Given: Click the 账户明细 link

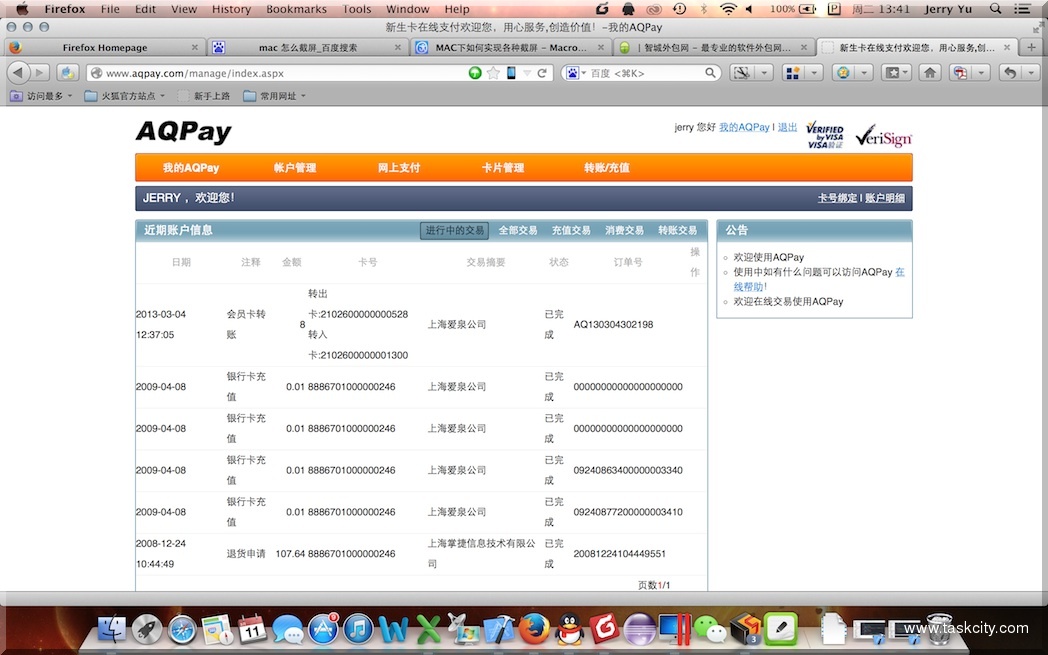Looking at the screenshot, I should pyautogui.click(x=885, y=198).
